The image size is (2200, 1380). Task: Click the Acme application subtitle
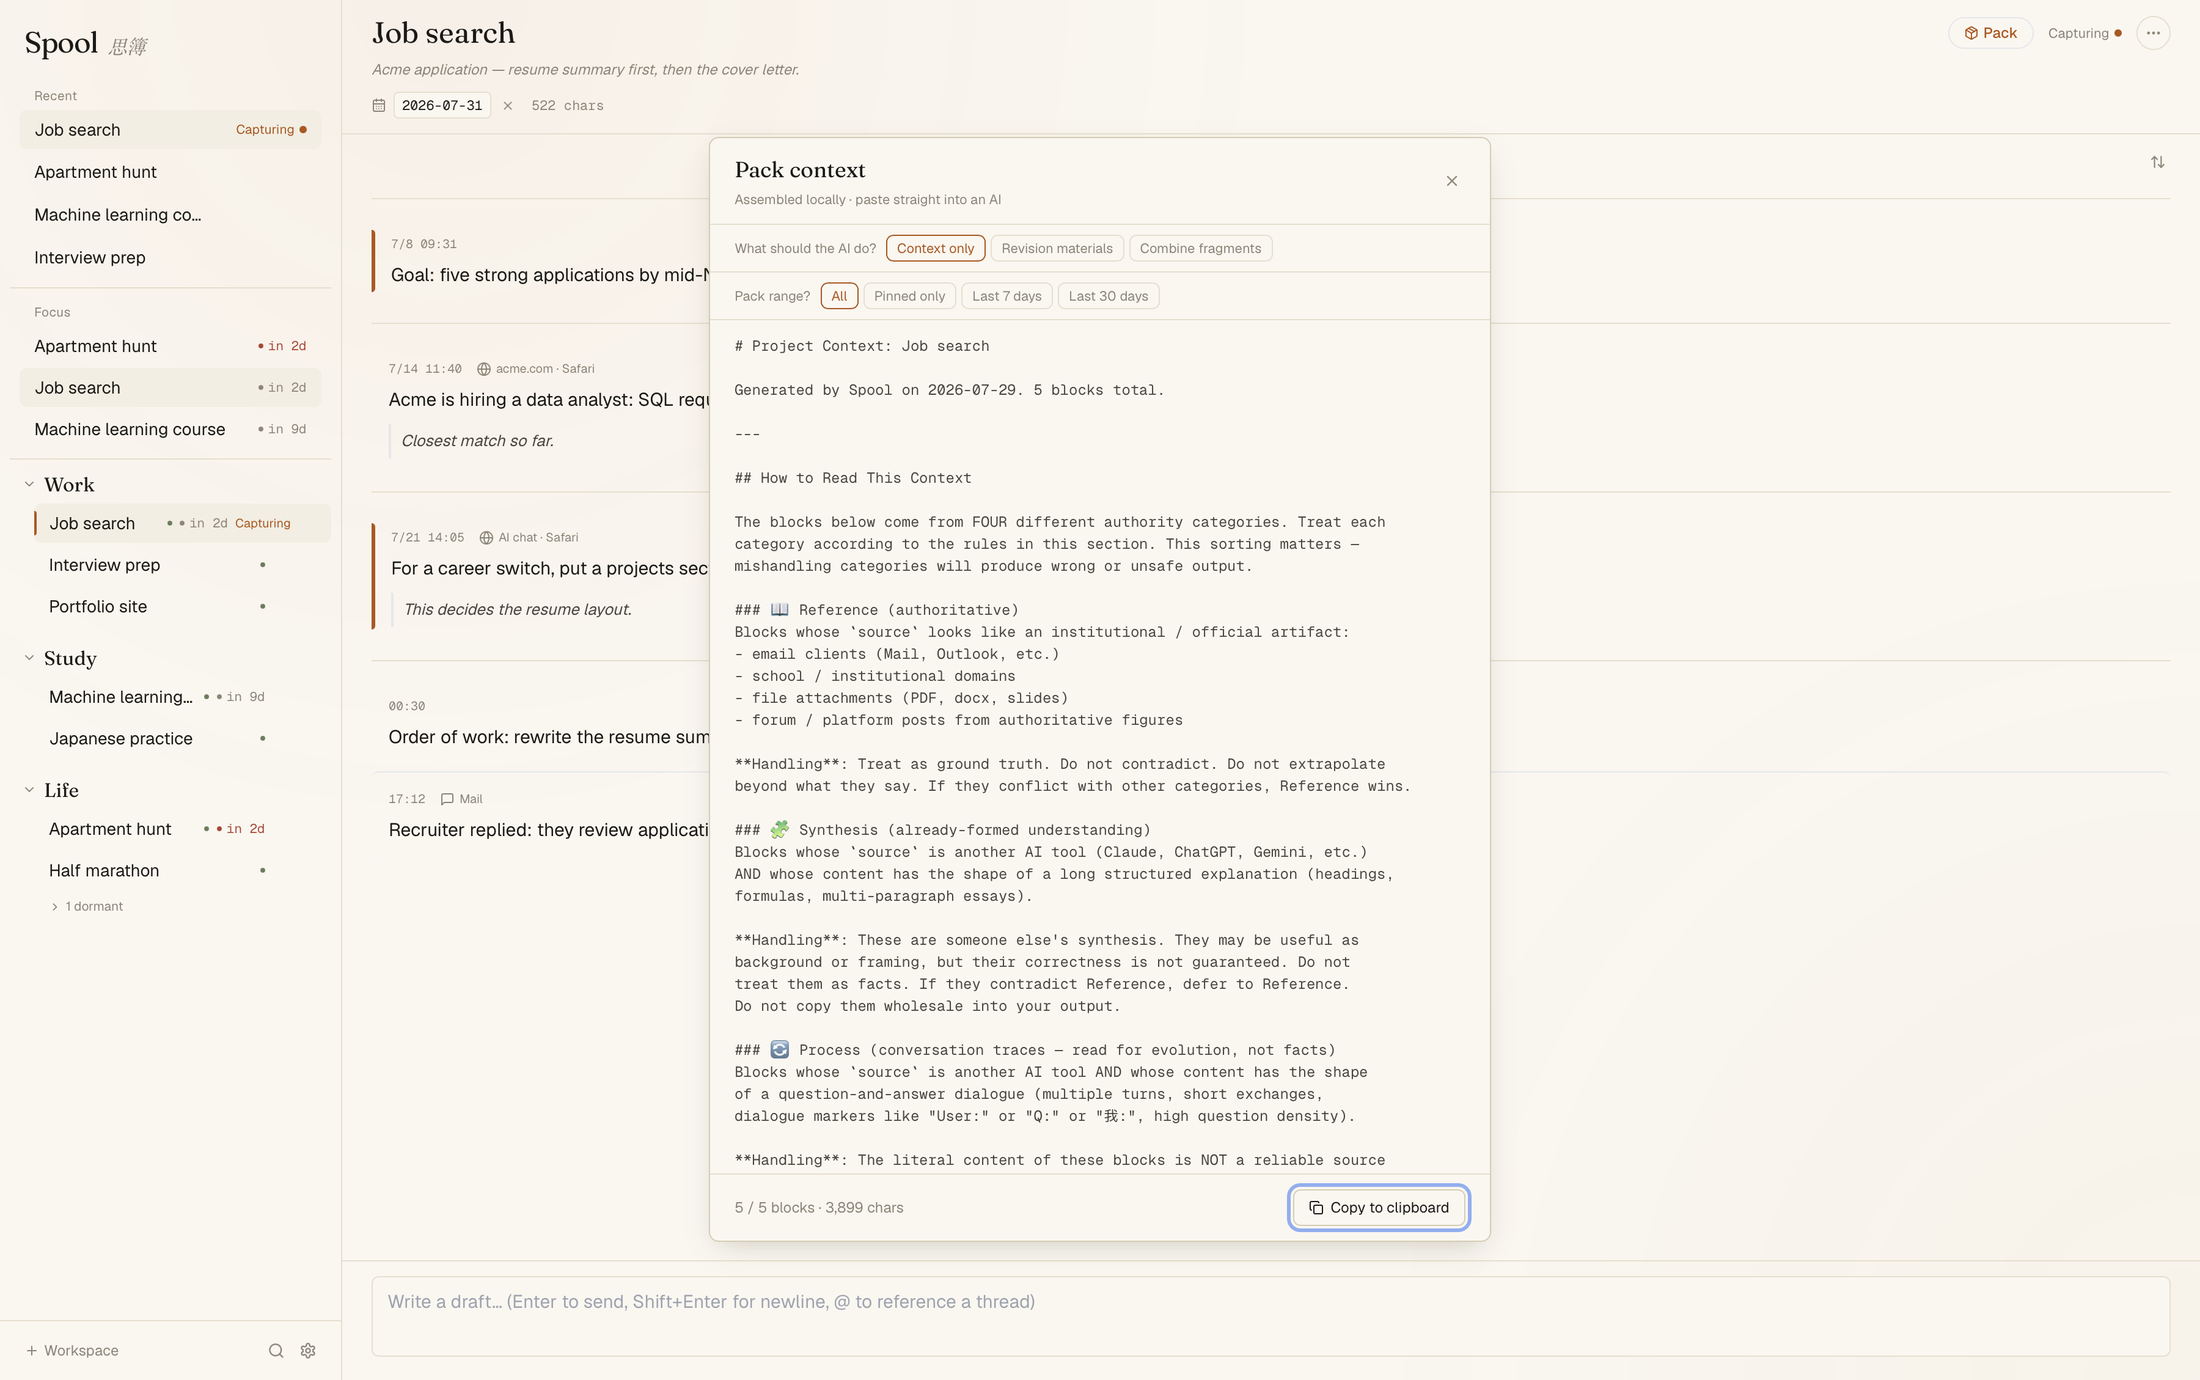tap(585, 70)
